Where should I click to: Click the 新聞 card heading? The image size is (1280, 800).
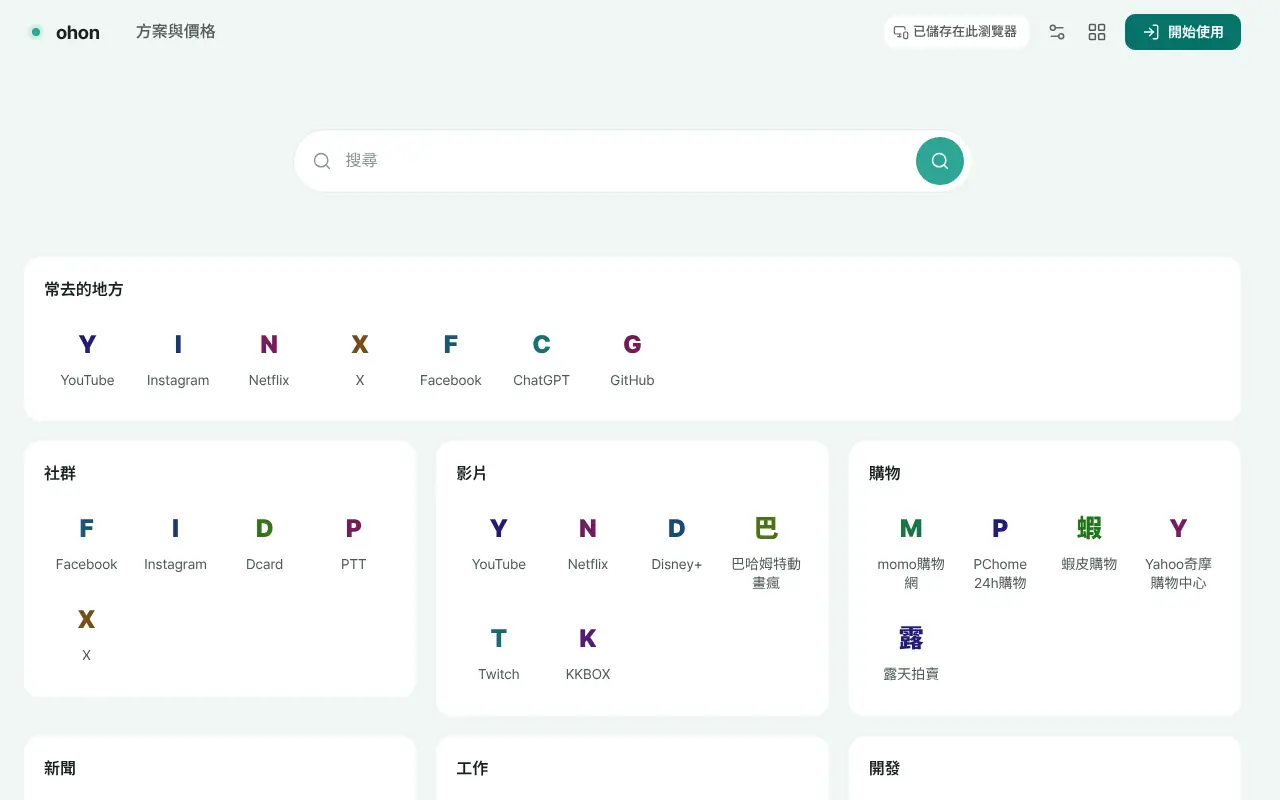click(60, 768)
